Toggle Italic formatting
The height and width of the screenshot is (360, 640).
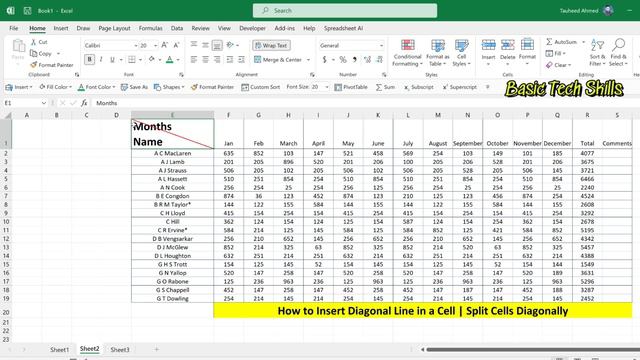coord(101,60)
